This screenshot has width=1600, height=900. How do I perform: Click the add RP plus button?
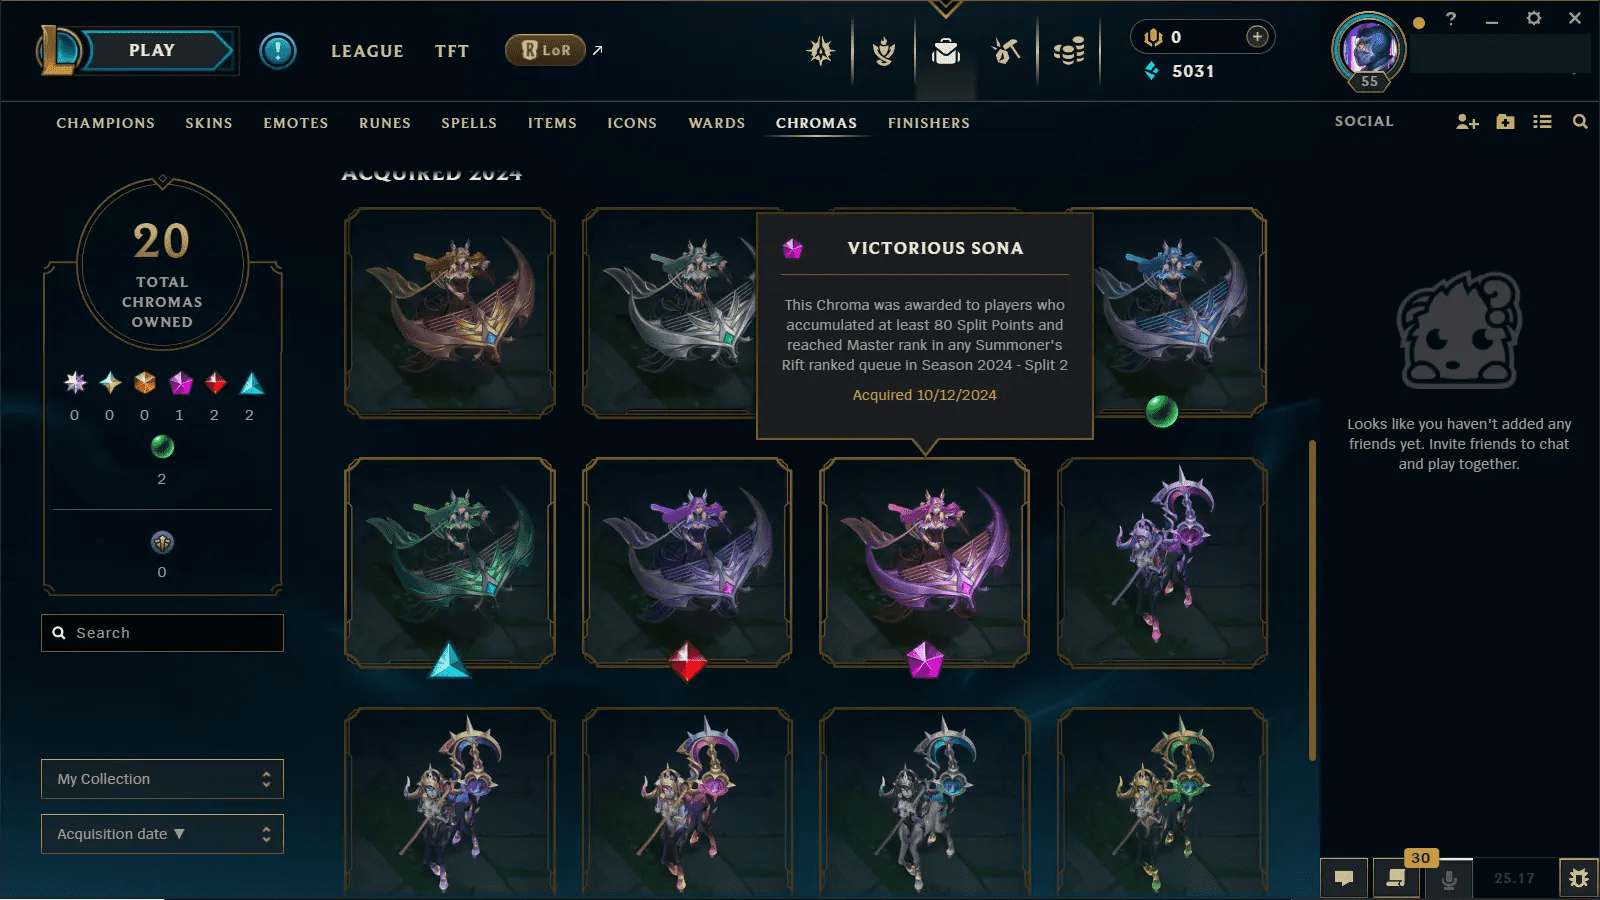tap(1257, 37)
